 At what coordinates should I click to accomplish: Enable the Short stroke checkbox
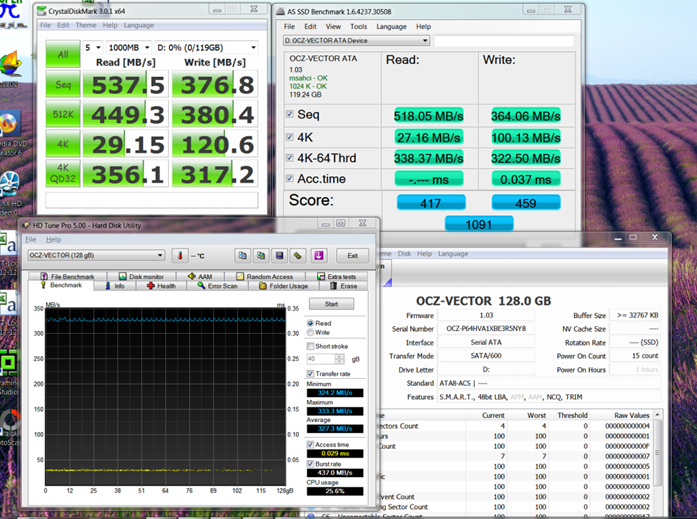click(310, 346)
